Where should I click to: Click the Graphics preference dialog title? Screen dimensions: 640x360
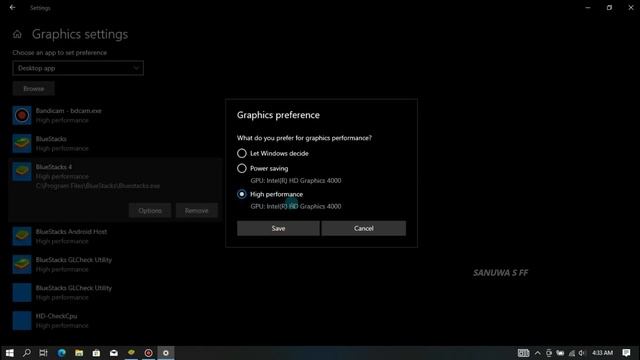[278, 115]
